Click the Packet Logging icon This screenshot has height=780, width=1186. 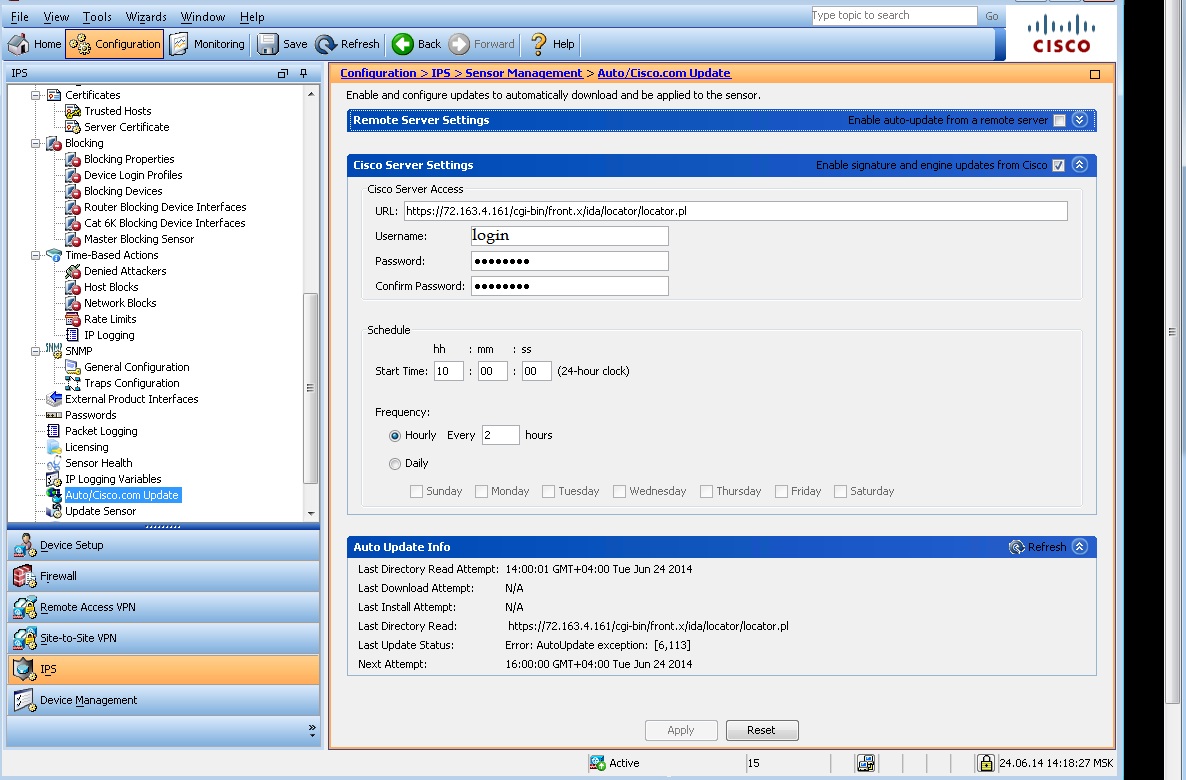click(x=54, y=431)
